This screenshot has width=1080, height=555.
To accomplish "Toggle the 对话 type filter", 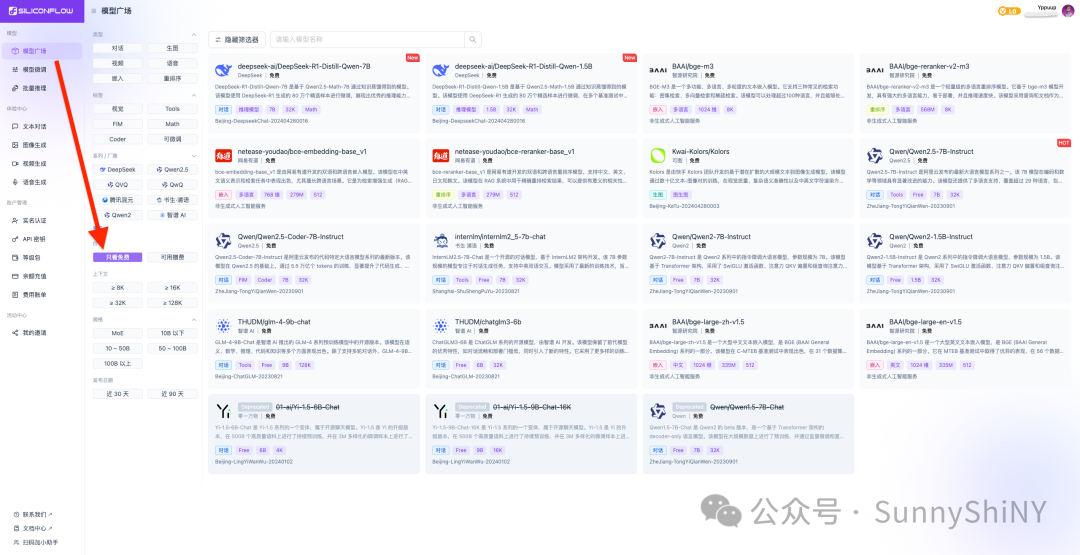I will click(x=118, y=48).
